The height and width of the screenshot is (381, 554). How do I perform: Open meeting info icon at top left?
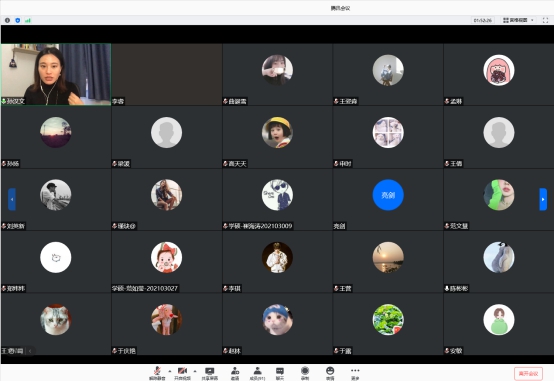tap(7, 20)
